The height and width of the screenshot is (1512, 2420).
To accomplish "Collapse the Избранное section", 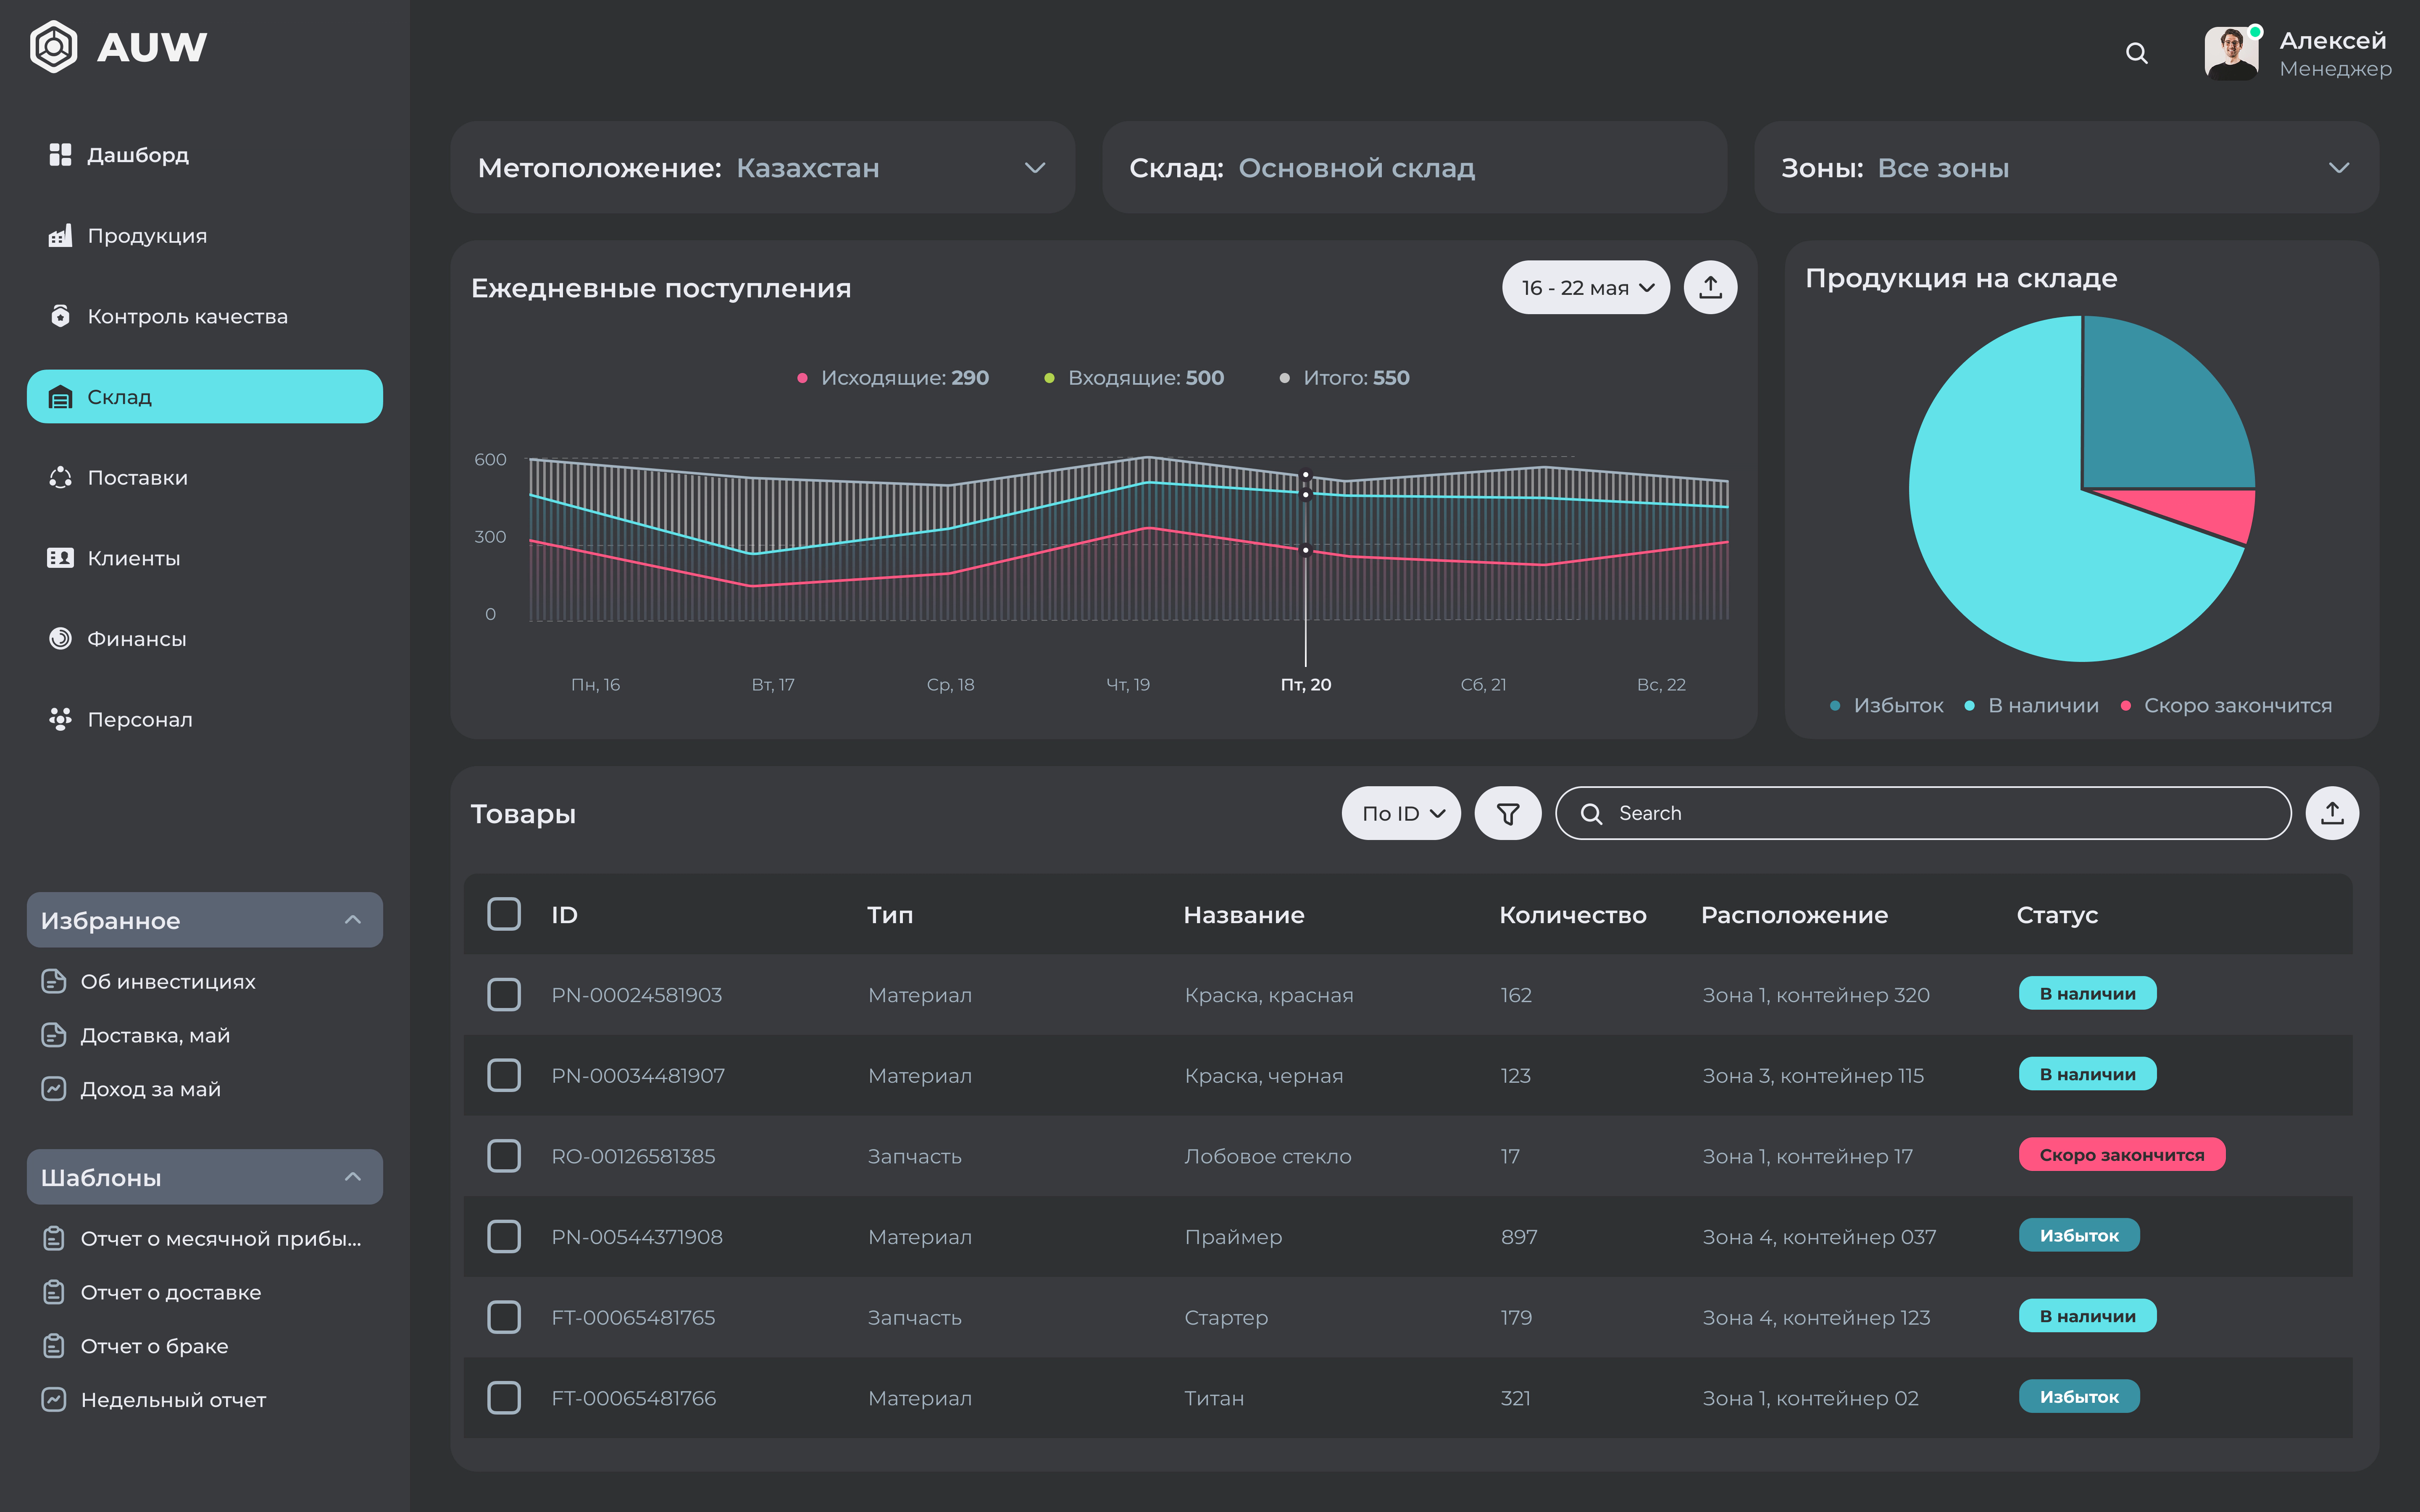I will (x=352, y=920).
